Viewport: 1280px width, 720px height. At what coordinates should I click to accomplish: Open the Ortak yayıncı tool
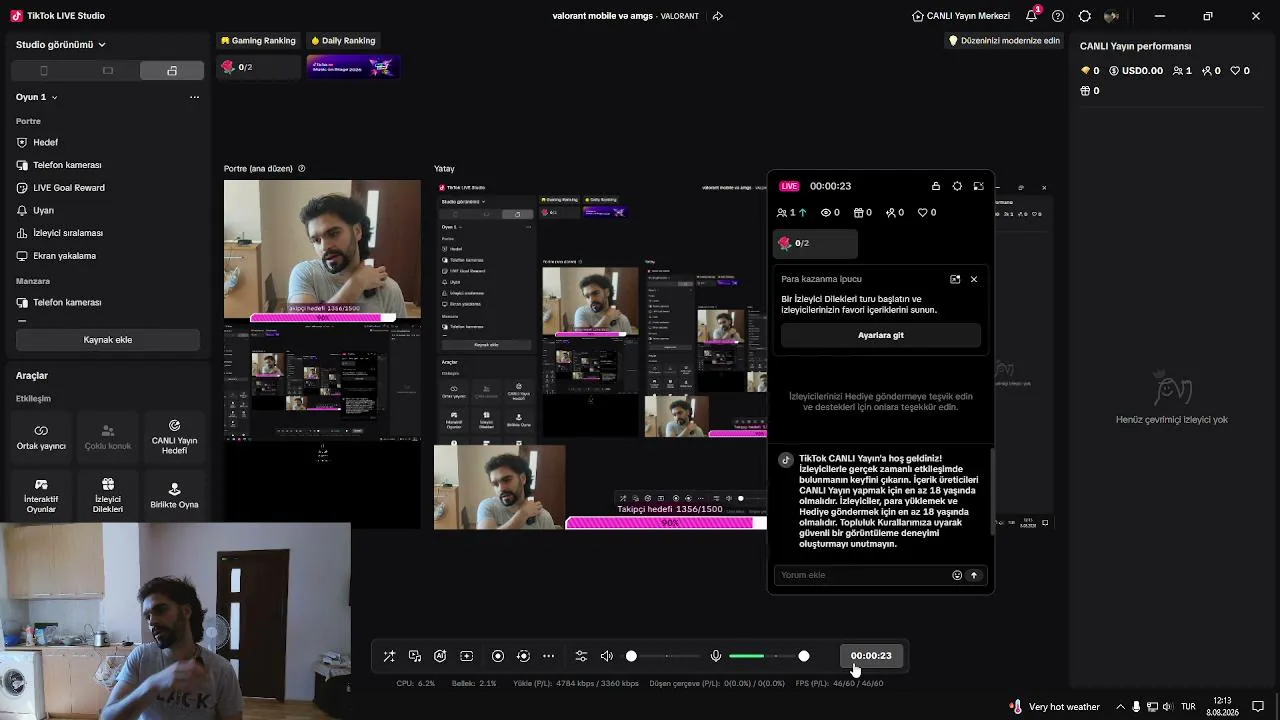[41, 438]
